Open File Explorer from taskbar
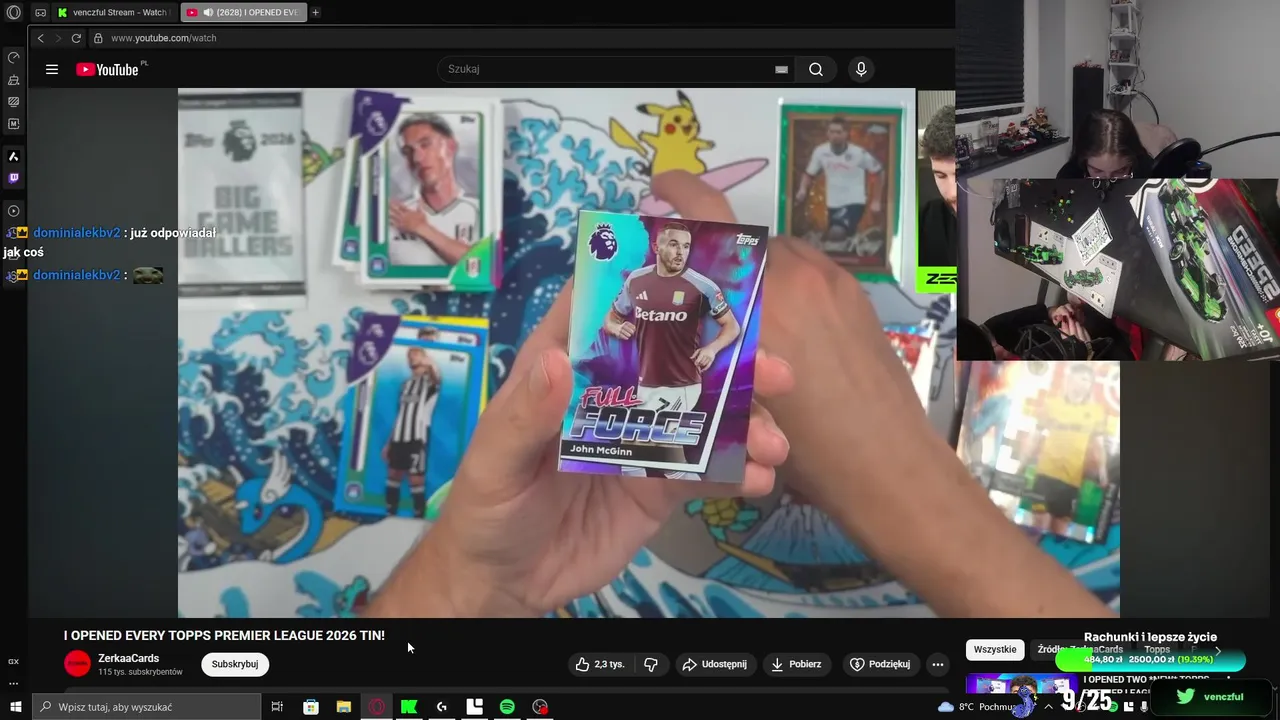The height and width of the screenshot is (720, 1280). [x=344, y=707]
